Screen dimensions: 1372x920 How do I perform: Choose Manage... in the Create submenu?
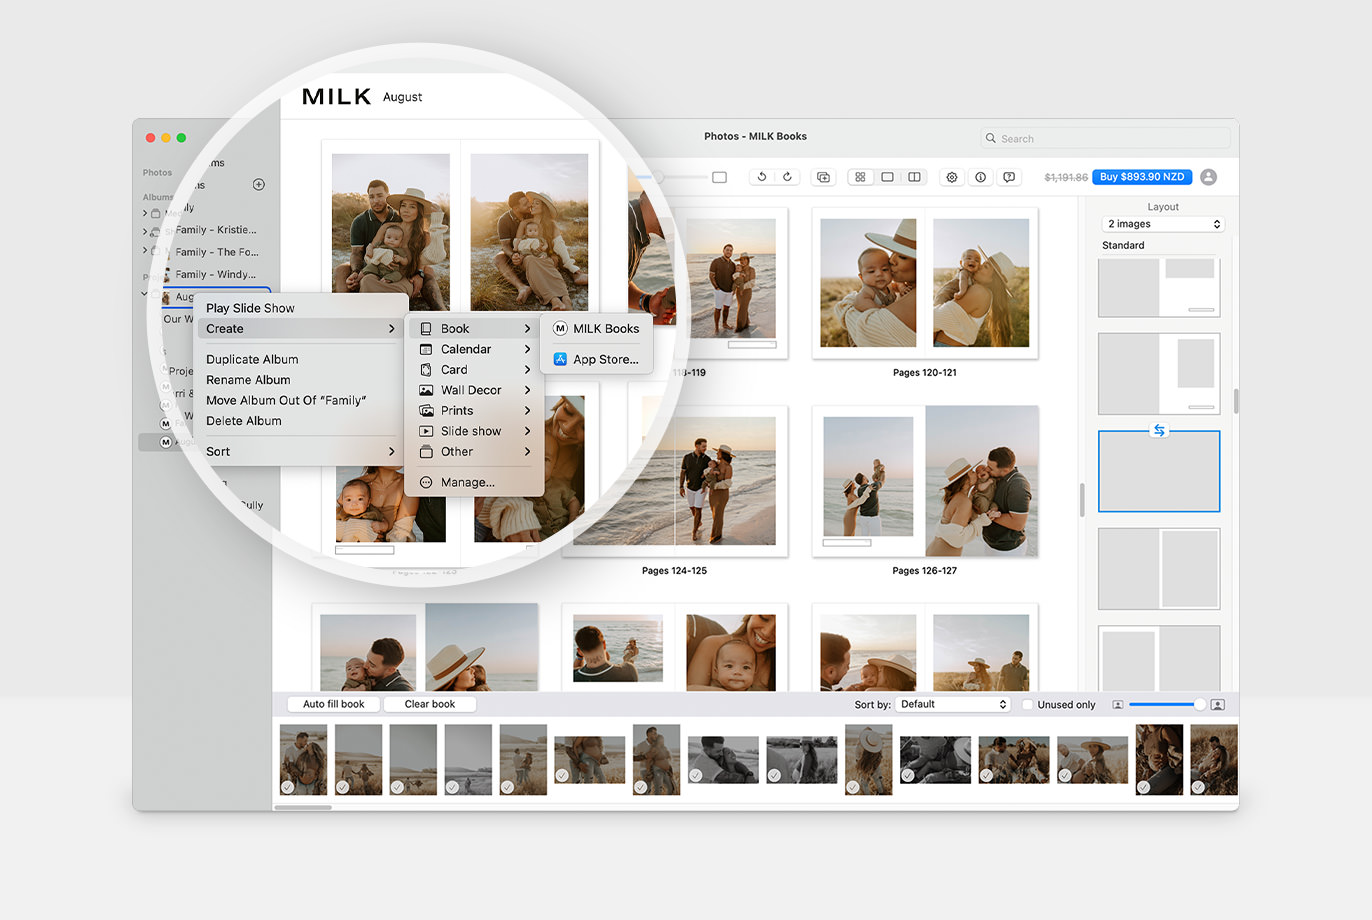476,482
